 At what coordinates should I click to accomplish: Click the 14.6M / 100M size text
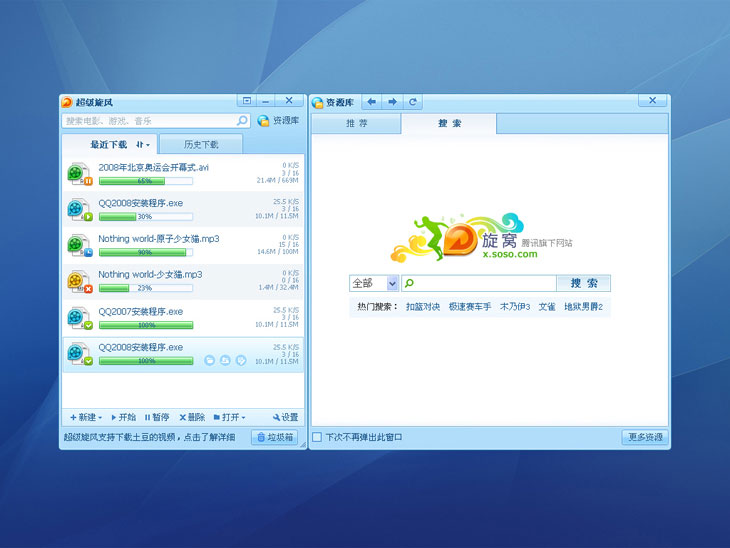pos(278,252)
